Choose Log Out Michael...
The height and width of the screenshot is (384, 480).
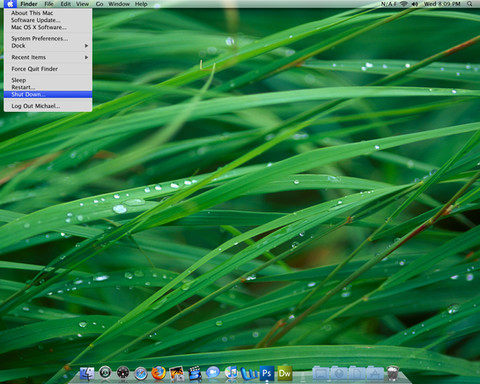(x=48, y=106)
